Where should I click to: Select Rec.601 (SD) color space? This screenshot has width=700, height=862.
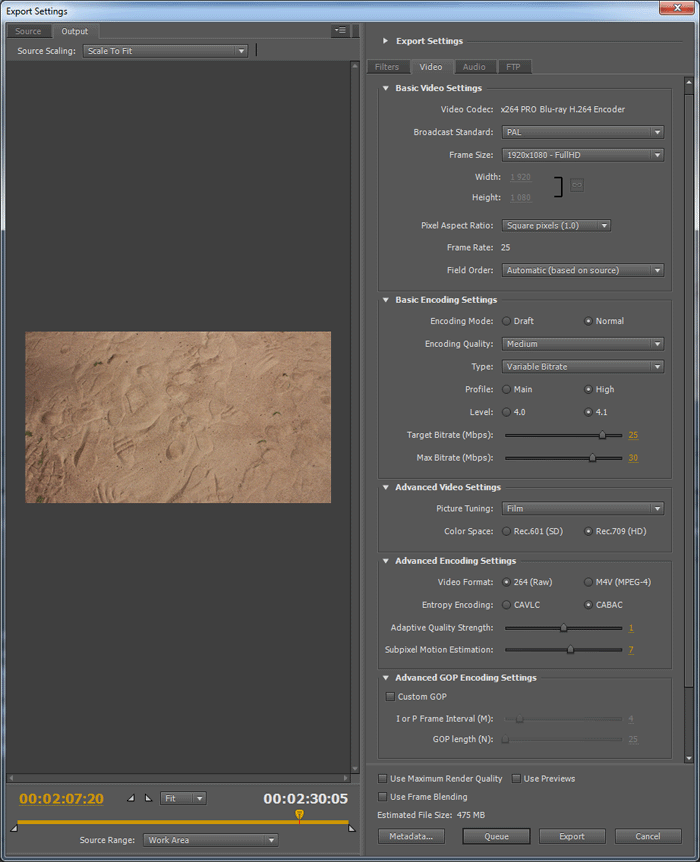(x=506, y=531)
